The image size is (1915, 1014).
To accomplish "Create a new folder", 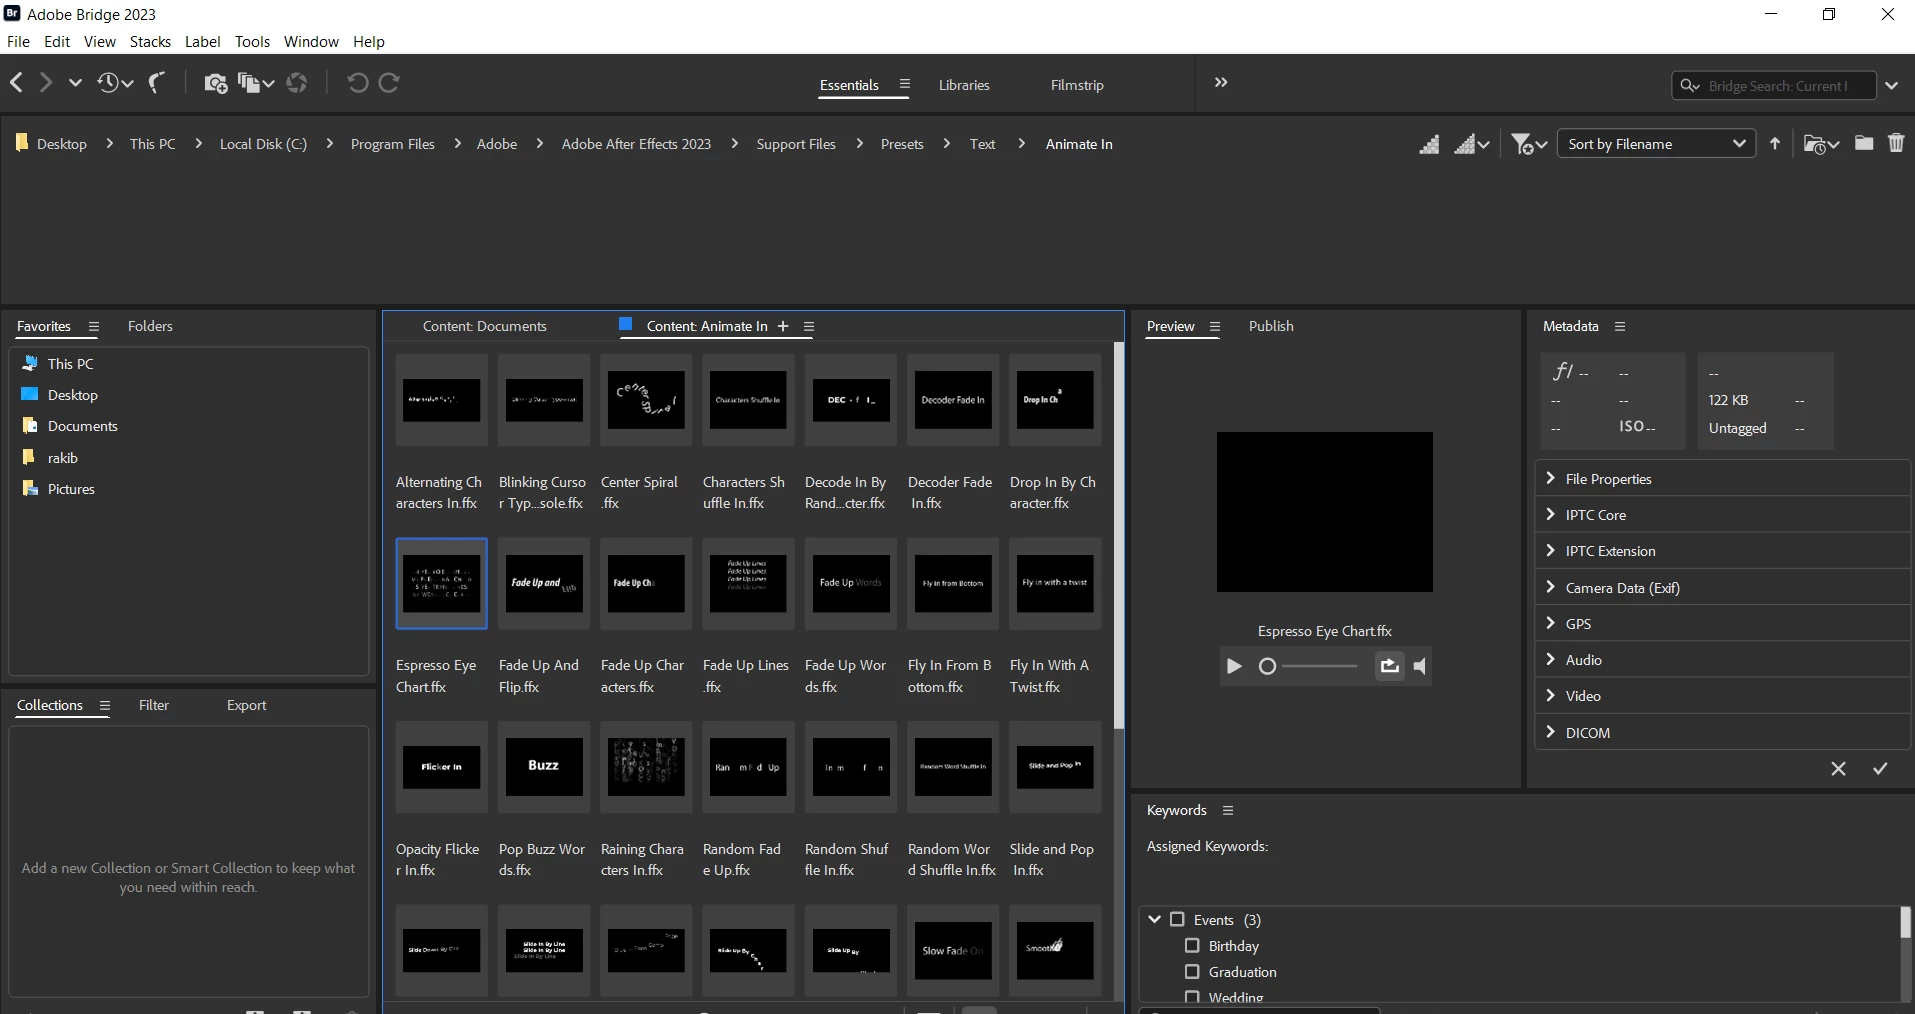I will 1864,143.
